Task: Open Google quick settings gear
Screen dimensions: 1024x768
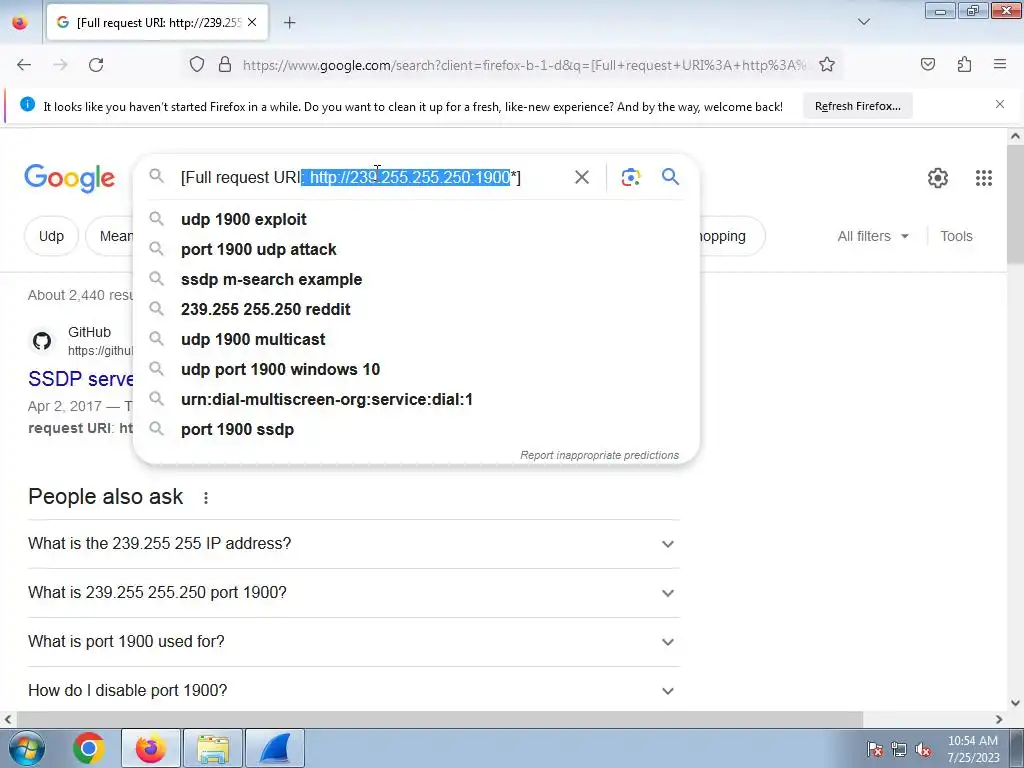Action: click(x=938, y=178)
